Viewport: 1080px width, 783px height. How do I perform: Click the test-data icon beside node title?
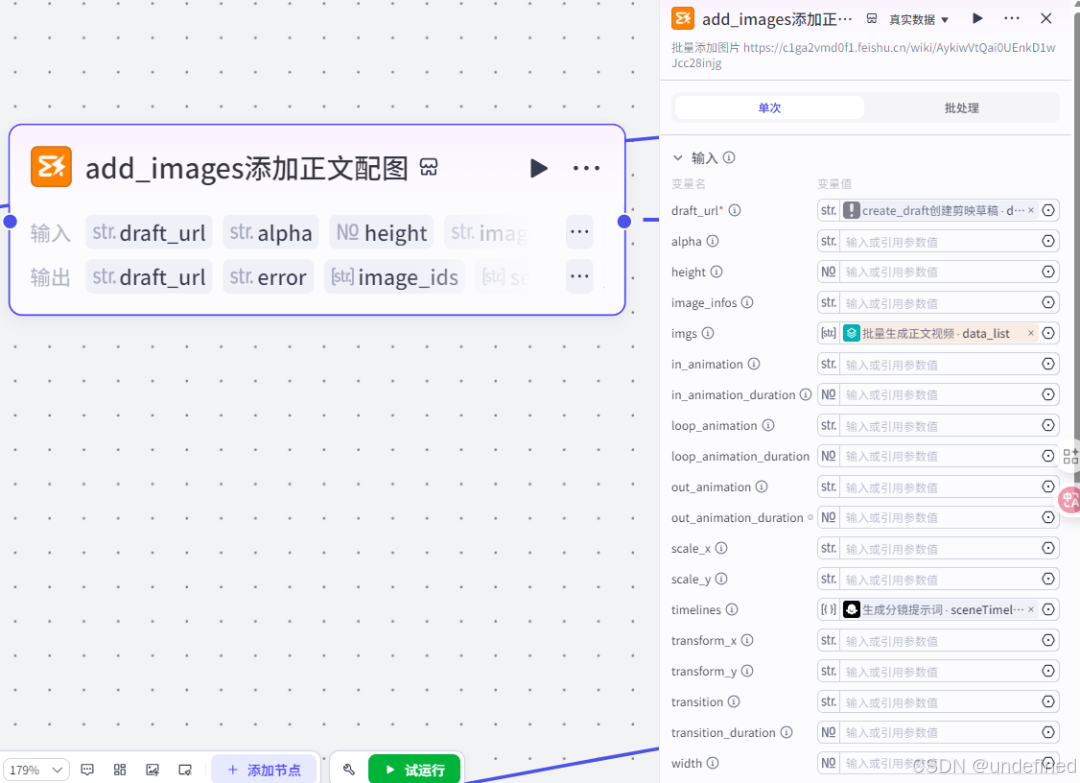coord(428,167)
